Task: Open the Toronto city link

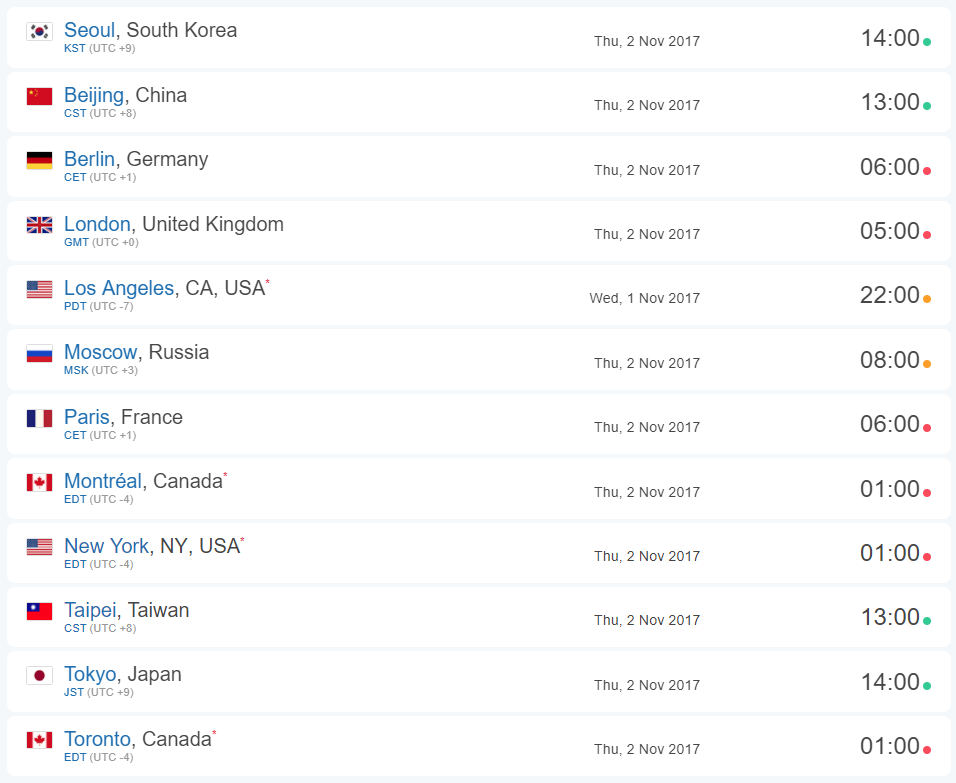Action: click(98, 738)
